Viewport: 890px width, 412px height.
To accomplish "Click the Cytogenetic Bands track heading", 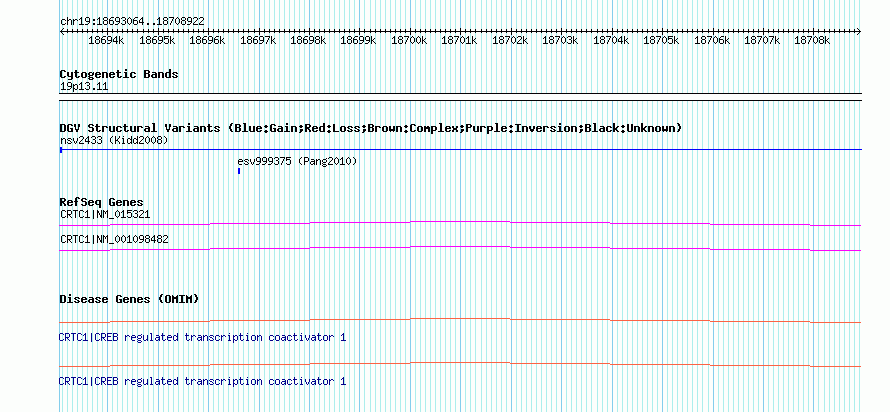I will pos(119,74).
